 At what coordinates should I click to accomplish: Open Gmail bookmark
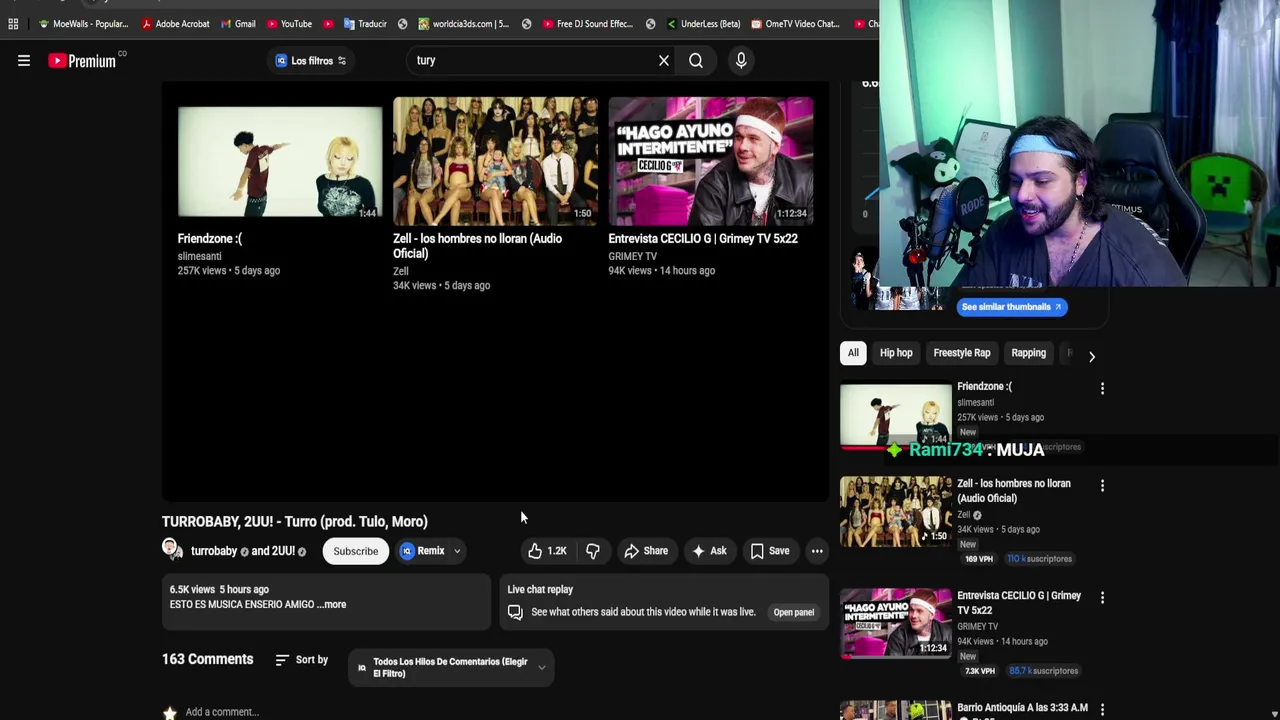pyautogui.click(x=239, y=24)
